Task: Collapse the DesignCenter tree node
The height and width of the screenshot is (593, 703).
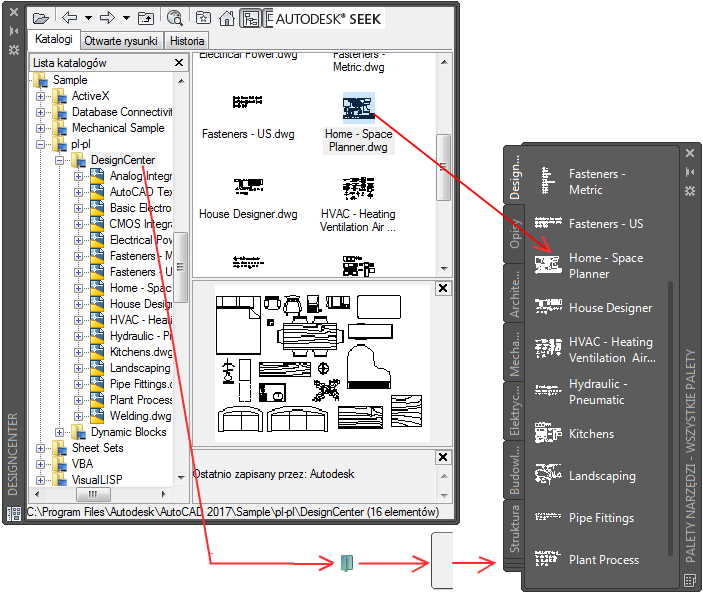Action: (59, 160)
